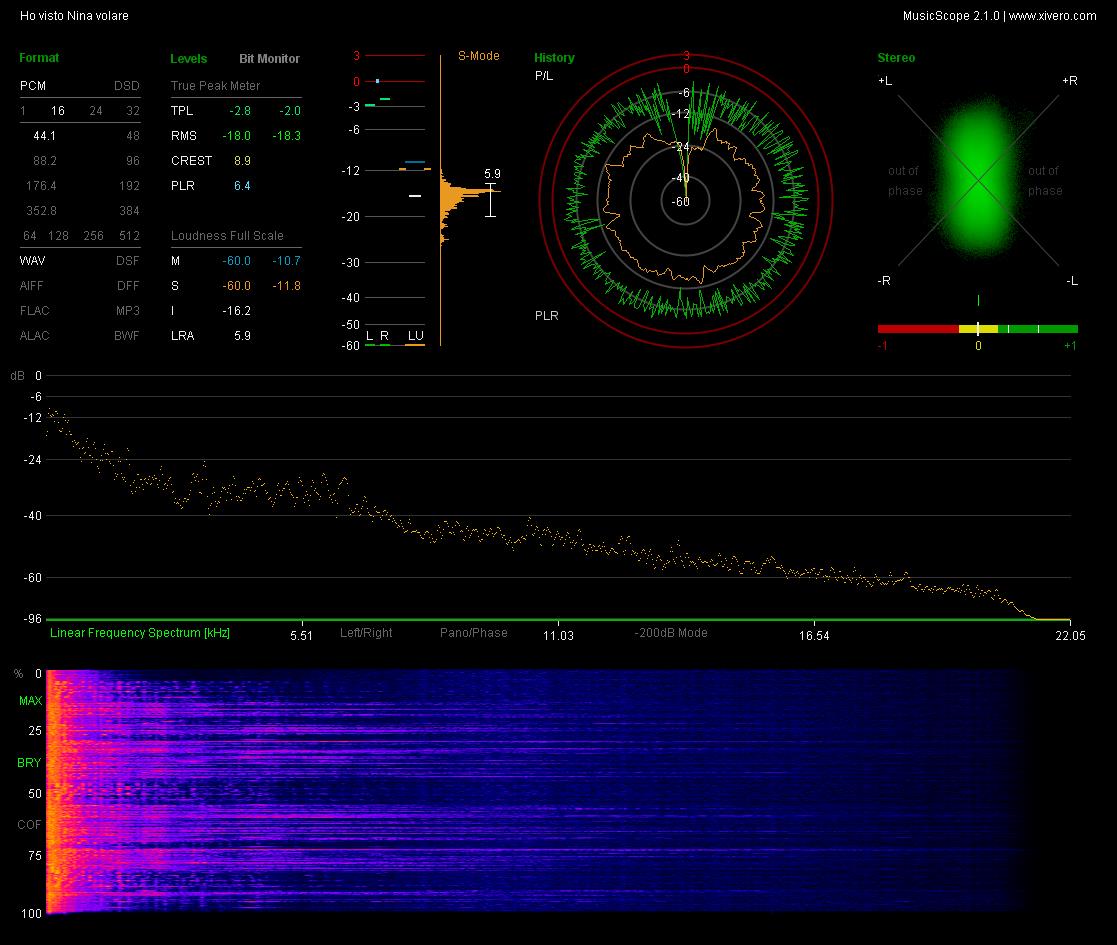Enable the Pano/Phase spectrum mode
The image size is (1117, 945).
coord(474,632)
